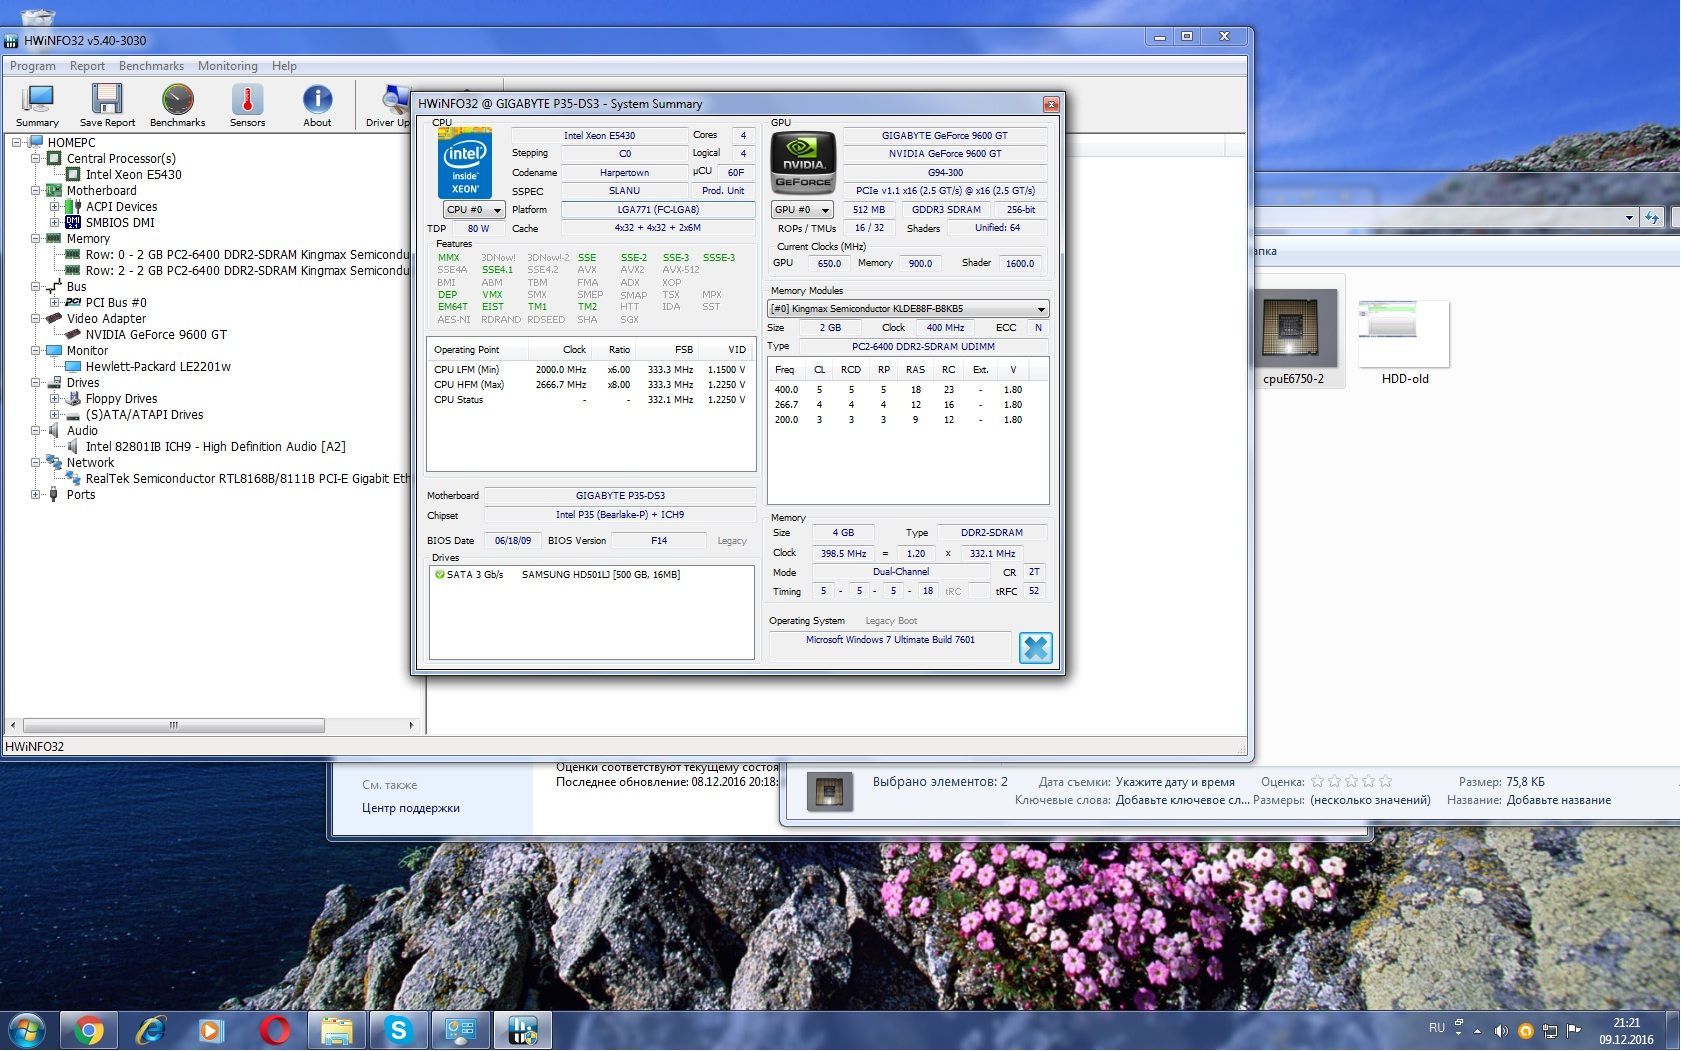1681x1051 pixels.
Task: Expand the Ports tree node
Action: pyautogui.click(x=36, y=495)
